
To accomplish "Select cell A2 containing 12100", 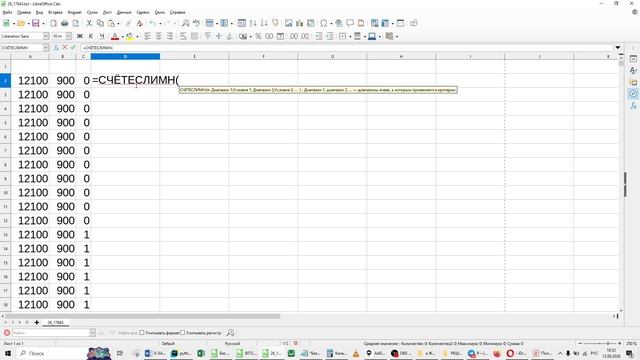I will click(x=30, y=80).
